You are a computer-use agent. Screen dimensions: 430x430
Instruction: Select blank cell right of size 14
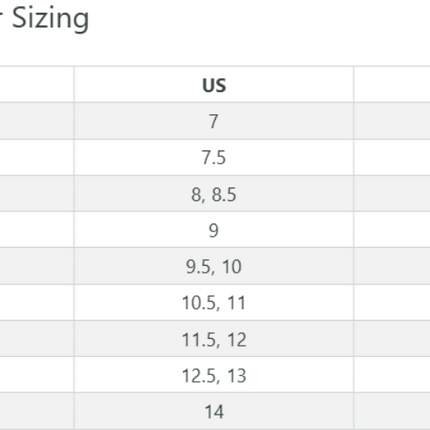pos(392,411)
